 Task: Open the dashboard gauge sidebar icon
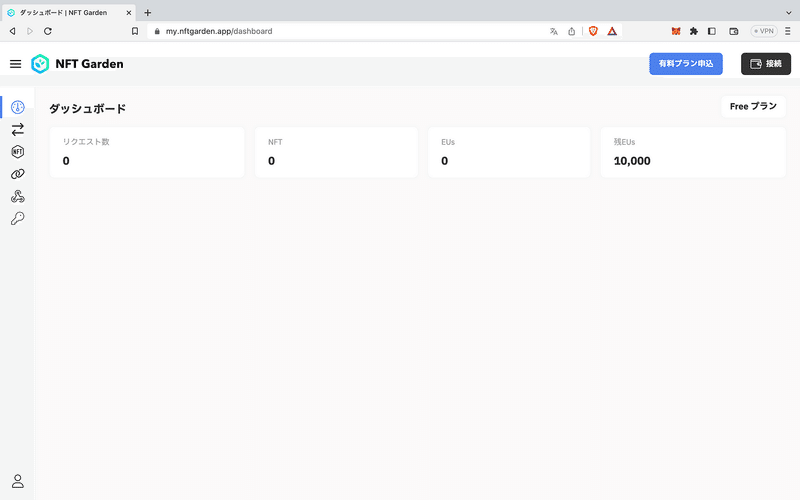(18, 107)
